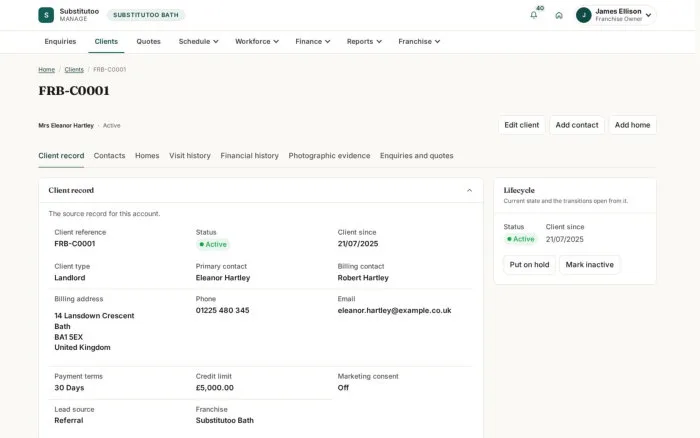Click the Active status badge in Client record
700x438 pixels.
[213, 245]
